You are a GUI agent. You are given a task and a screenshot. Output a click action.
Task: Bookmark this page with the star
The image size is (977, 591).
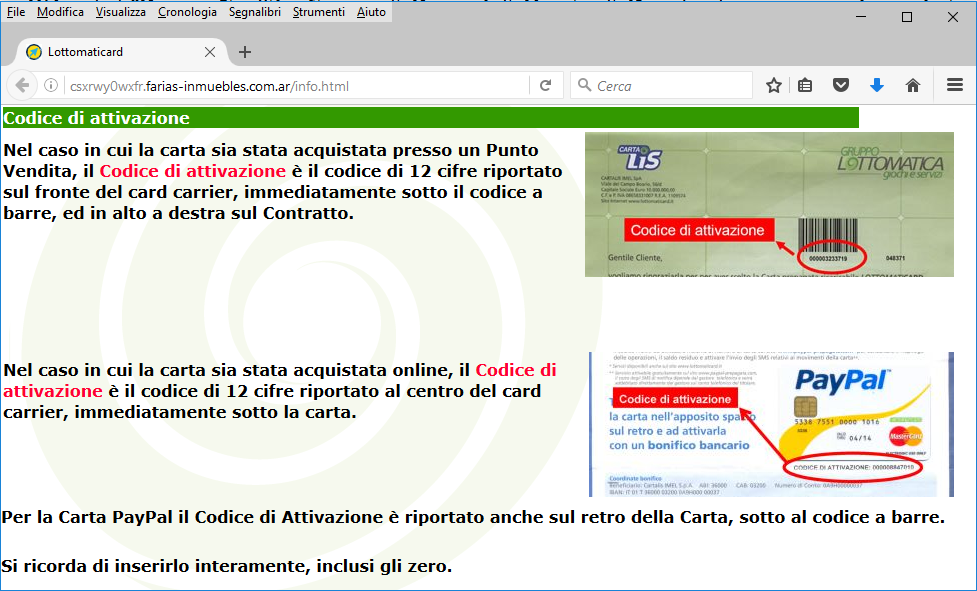click(774, 85)
